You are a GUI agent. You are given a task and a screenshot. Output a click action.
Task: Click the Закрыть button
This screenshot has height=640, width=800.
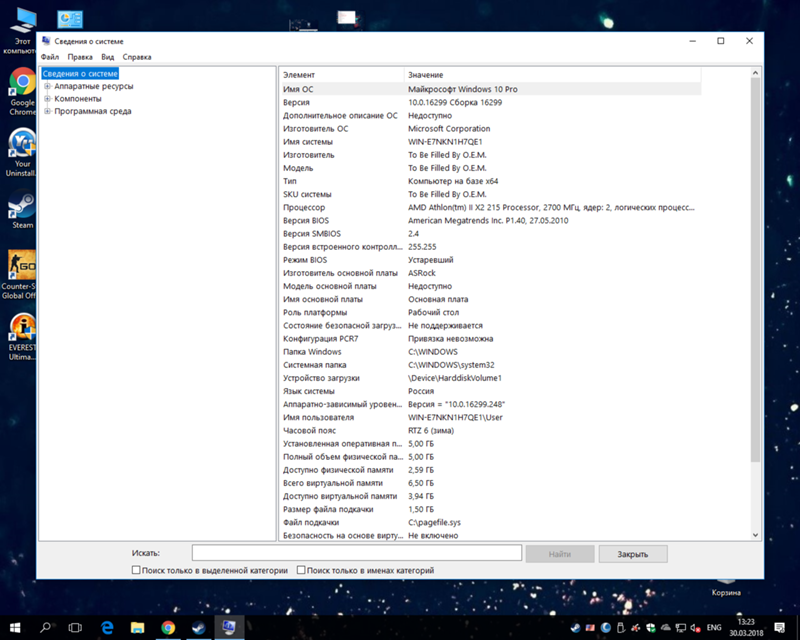pos(633,554)
